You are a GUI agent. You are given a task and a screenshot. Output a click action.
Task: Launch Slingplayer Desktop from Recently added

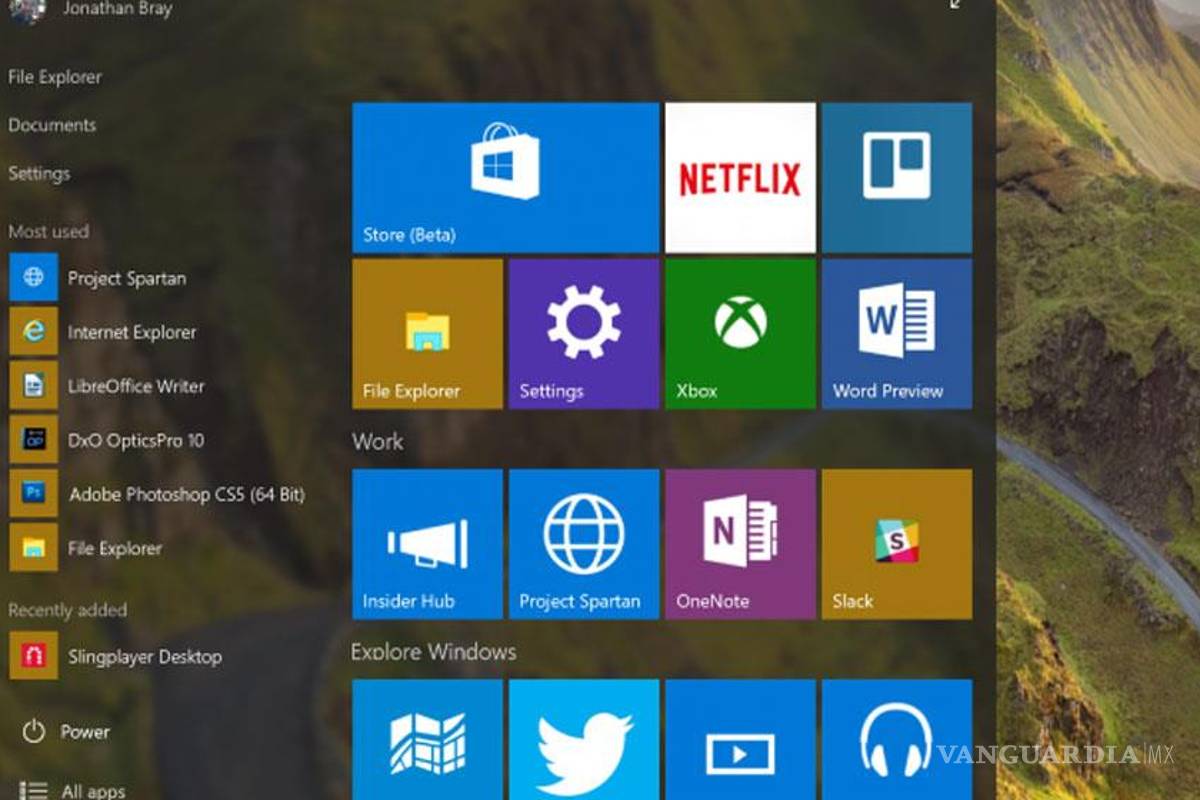[144, 657]
